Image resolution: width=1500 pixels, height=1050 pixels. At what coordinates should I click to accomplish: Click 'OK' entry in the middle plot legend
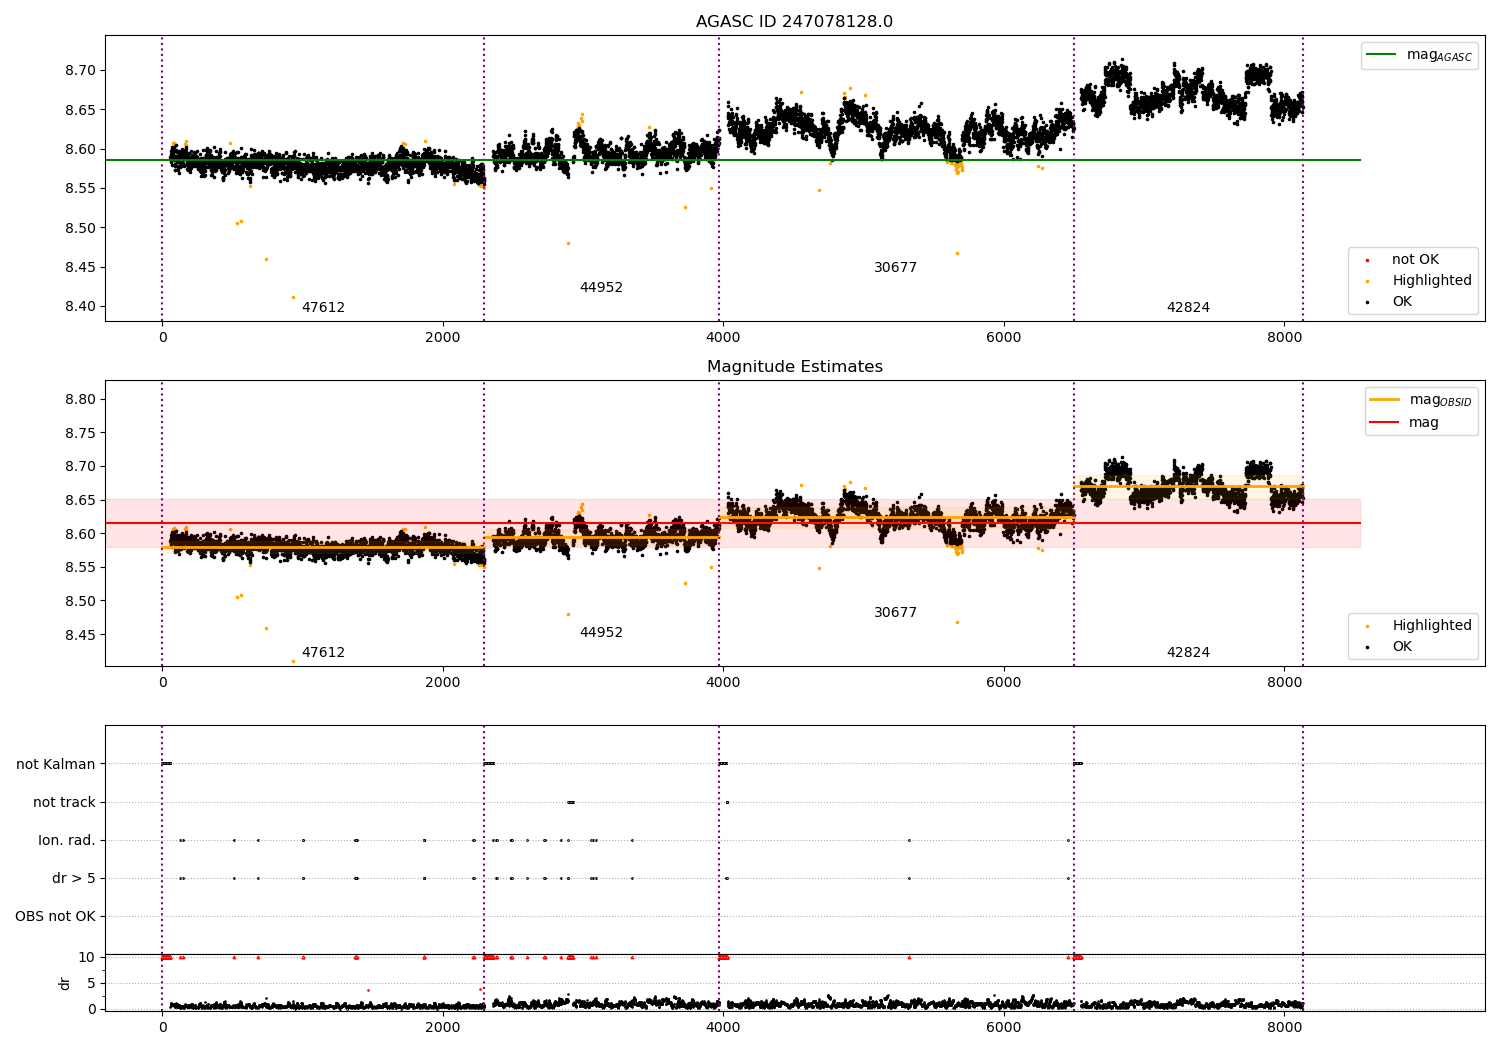1402,647
